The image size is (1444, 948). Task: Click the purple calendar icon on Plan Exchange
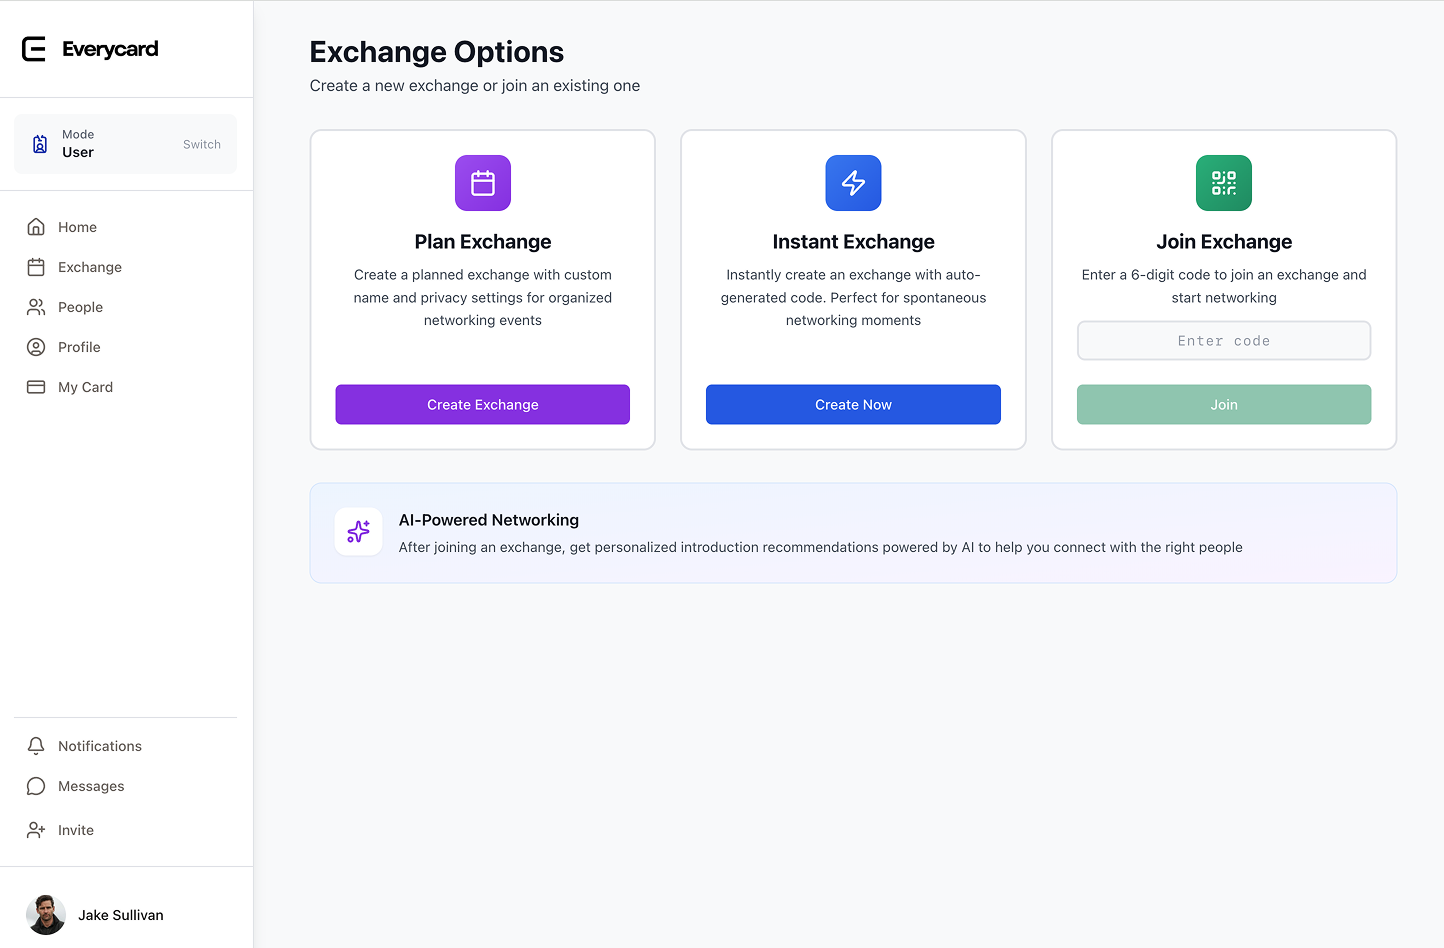click(483, 183)
